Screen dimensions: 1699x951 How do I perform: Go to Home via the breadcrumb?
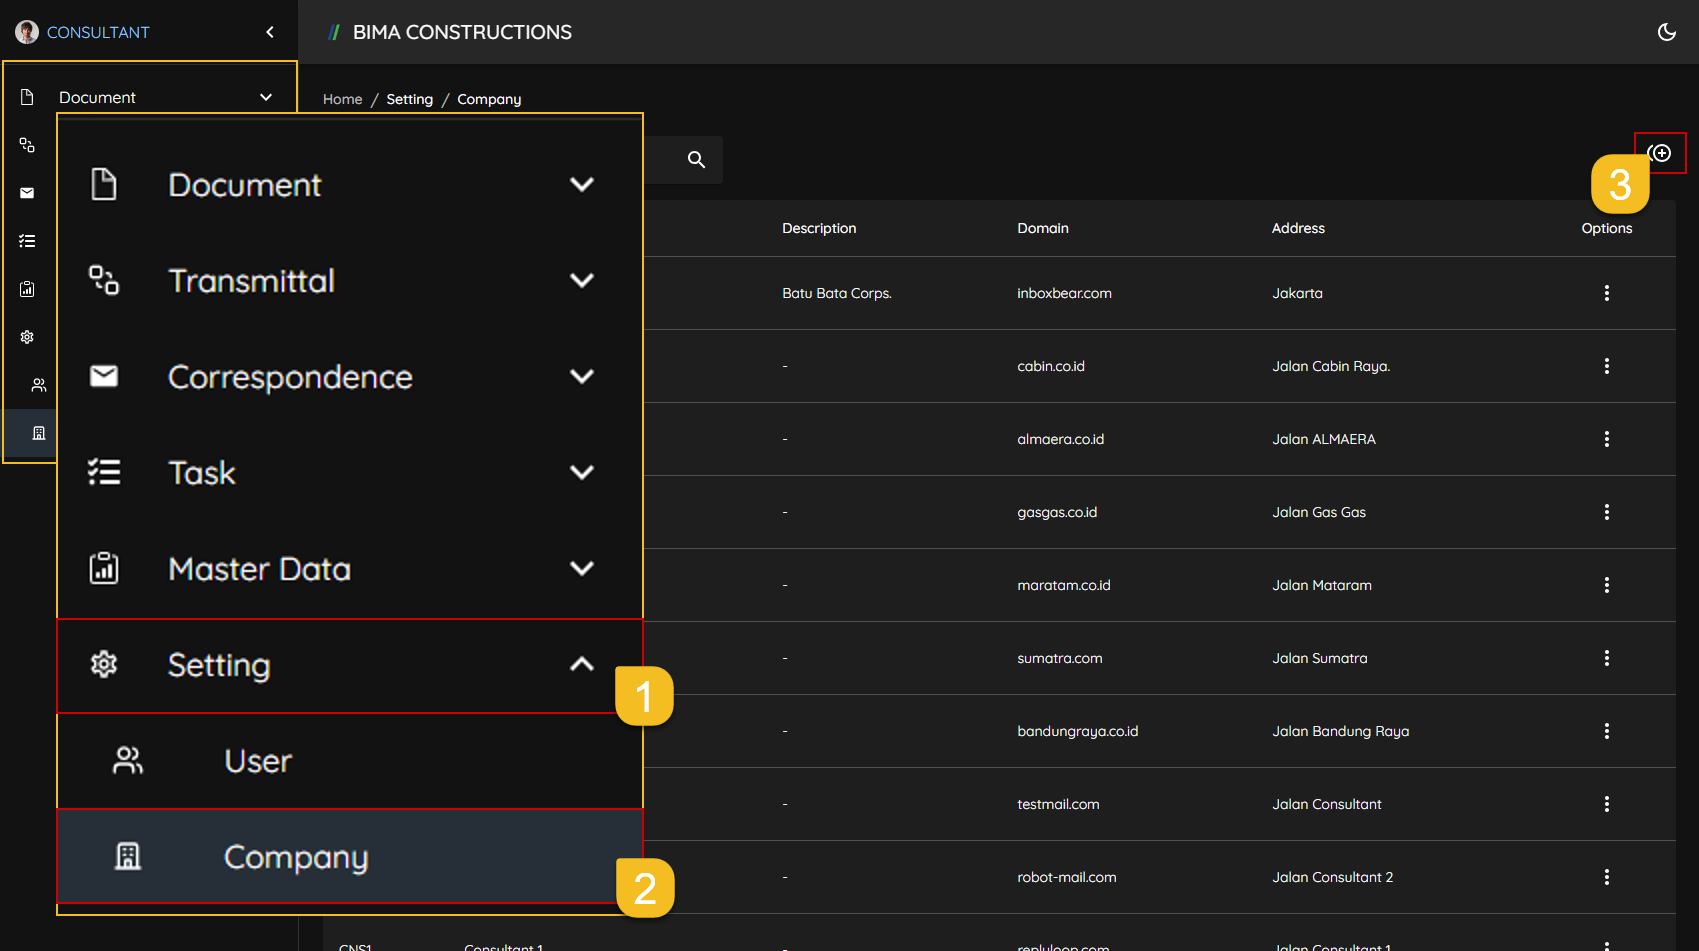click(342, 99)
